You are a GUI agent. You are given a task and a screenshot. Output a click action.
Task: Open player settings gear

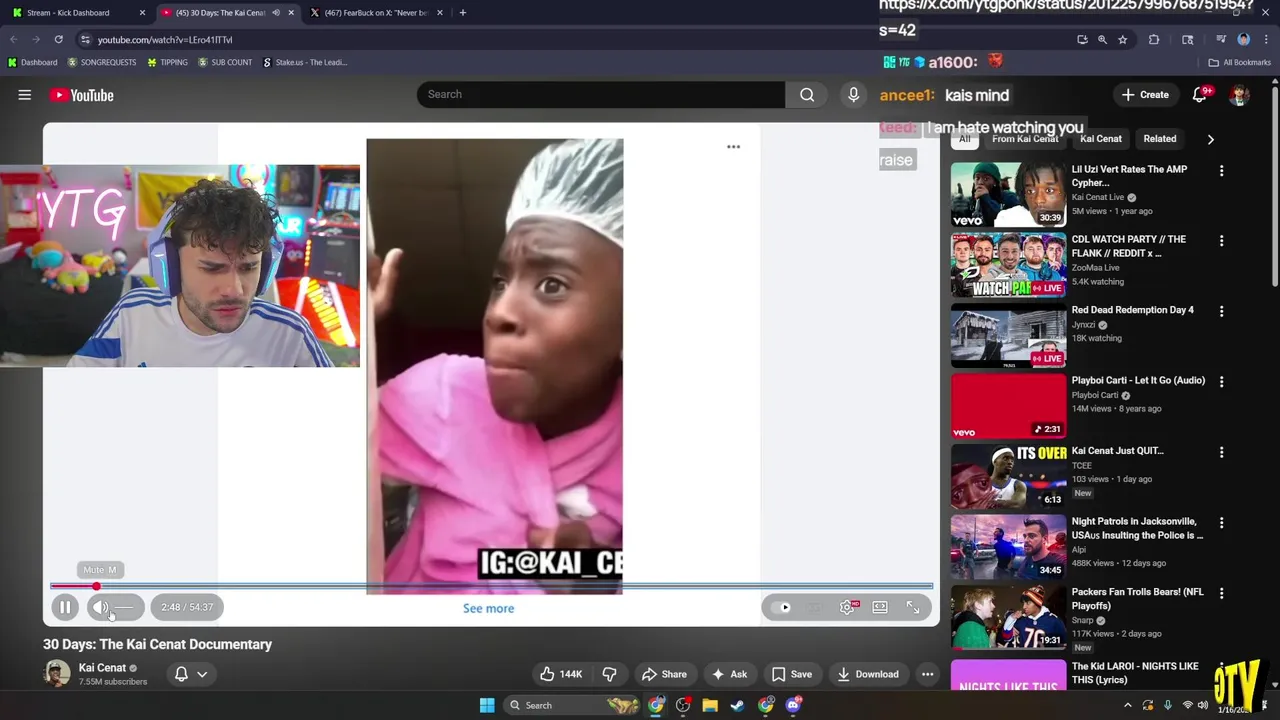click(x=847, y=607)
